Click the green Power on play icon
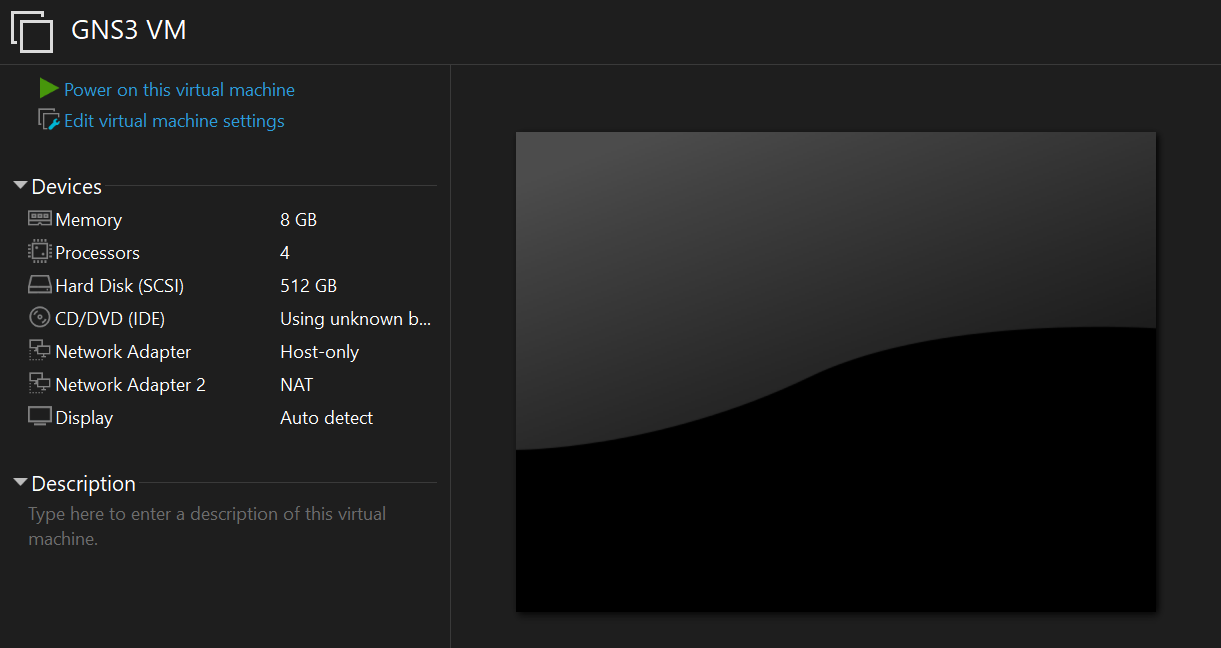1221x648 pixels. (x=49, y=89)
